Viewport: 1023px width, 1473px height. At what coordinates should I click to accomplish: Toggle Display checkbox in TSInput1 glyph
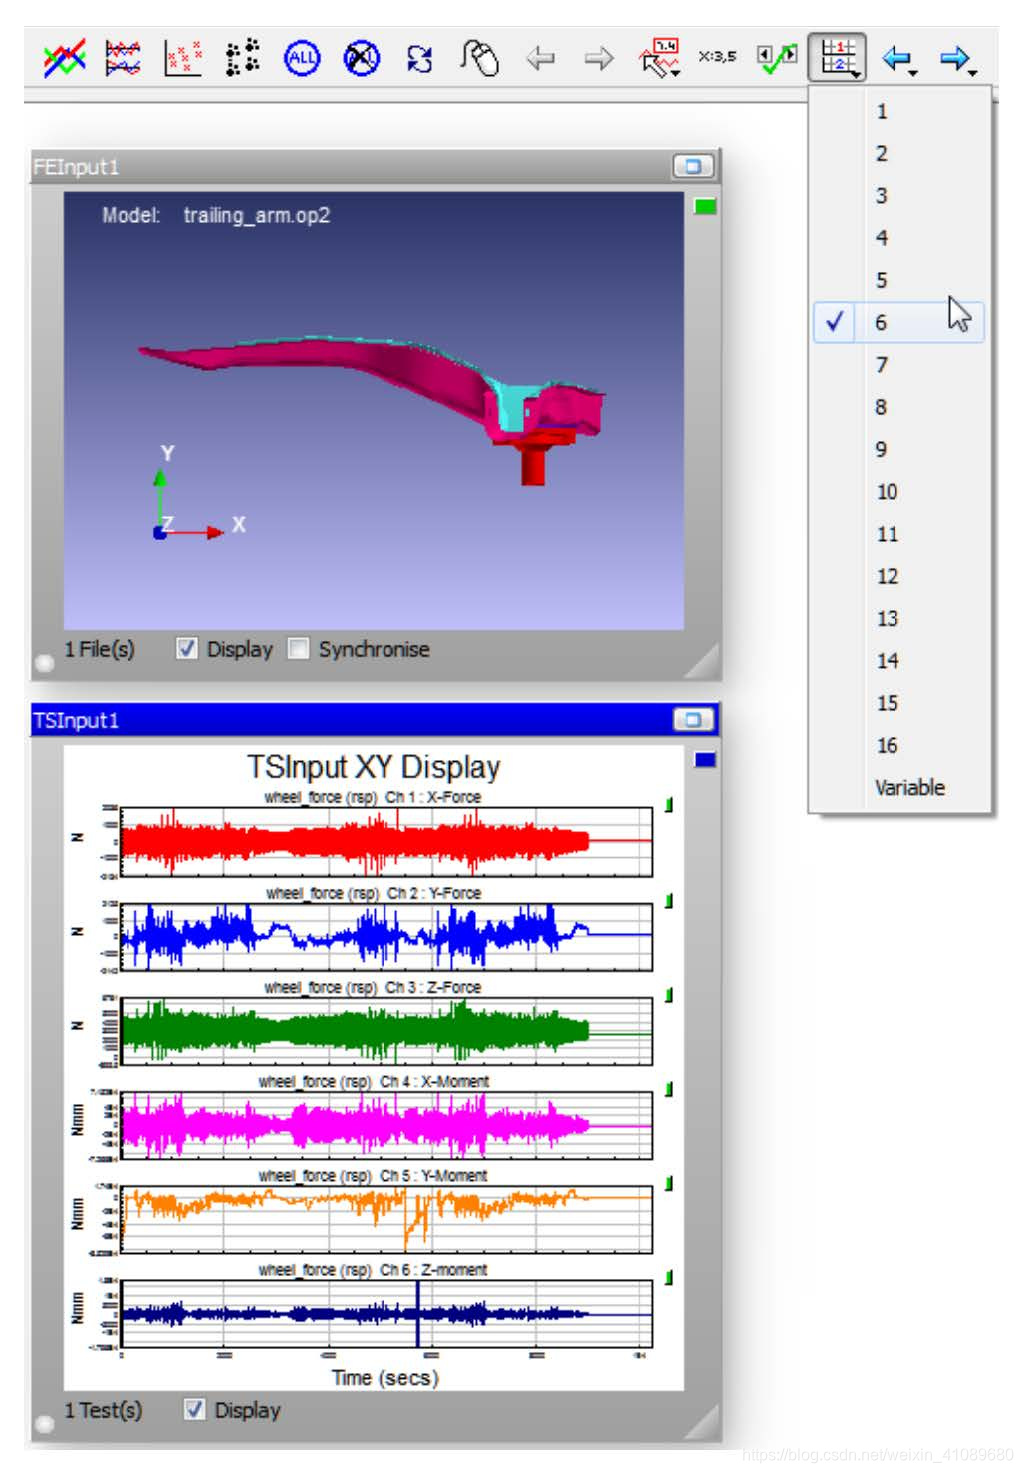tap(195, 1410)
